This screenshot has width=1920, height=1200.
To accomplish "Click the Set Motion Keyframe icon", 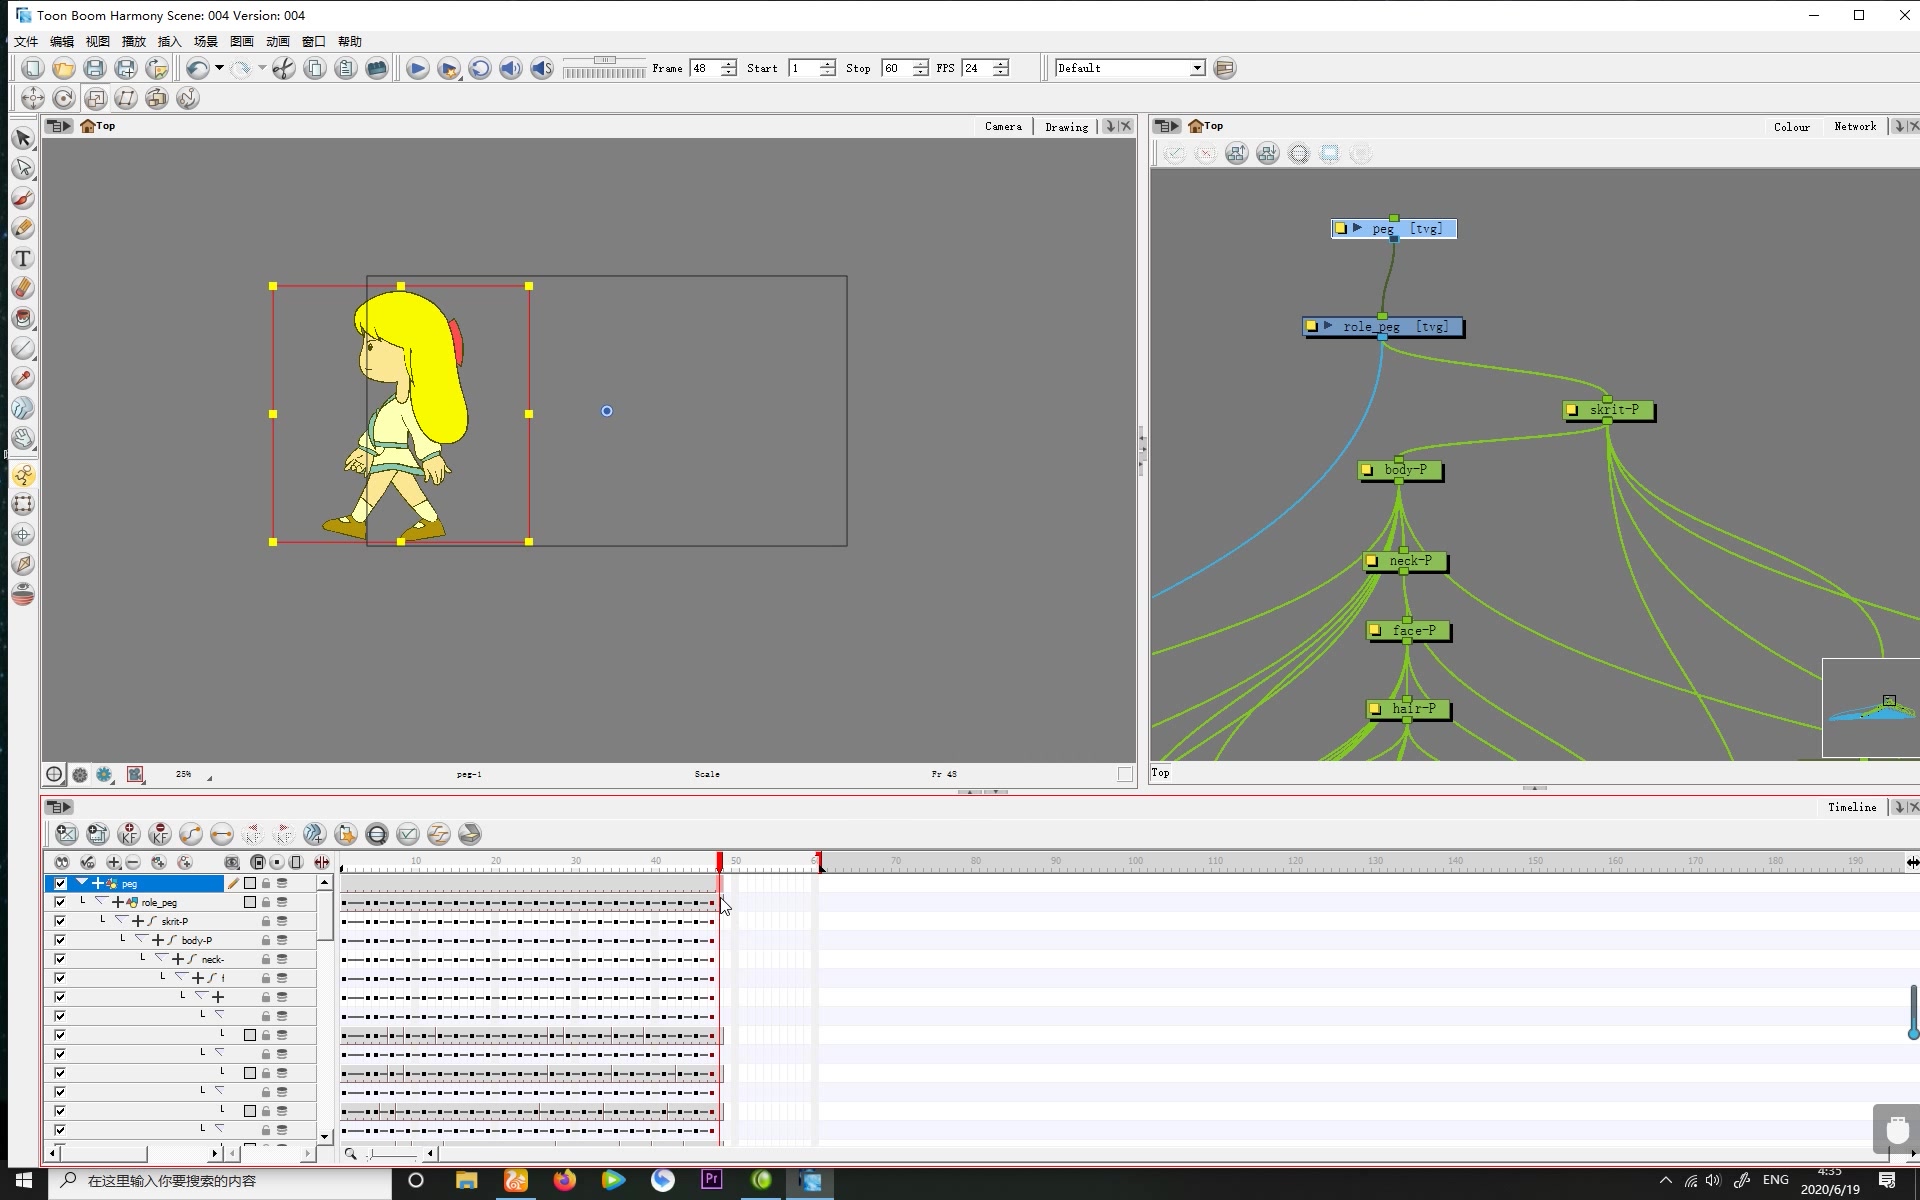I will coord(191,834).
